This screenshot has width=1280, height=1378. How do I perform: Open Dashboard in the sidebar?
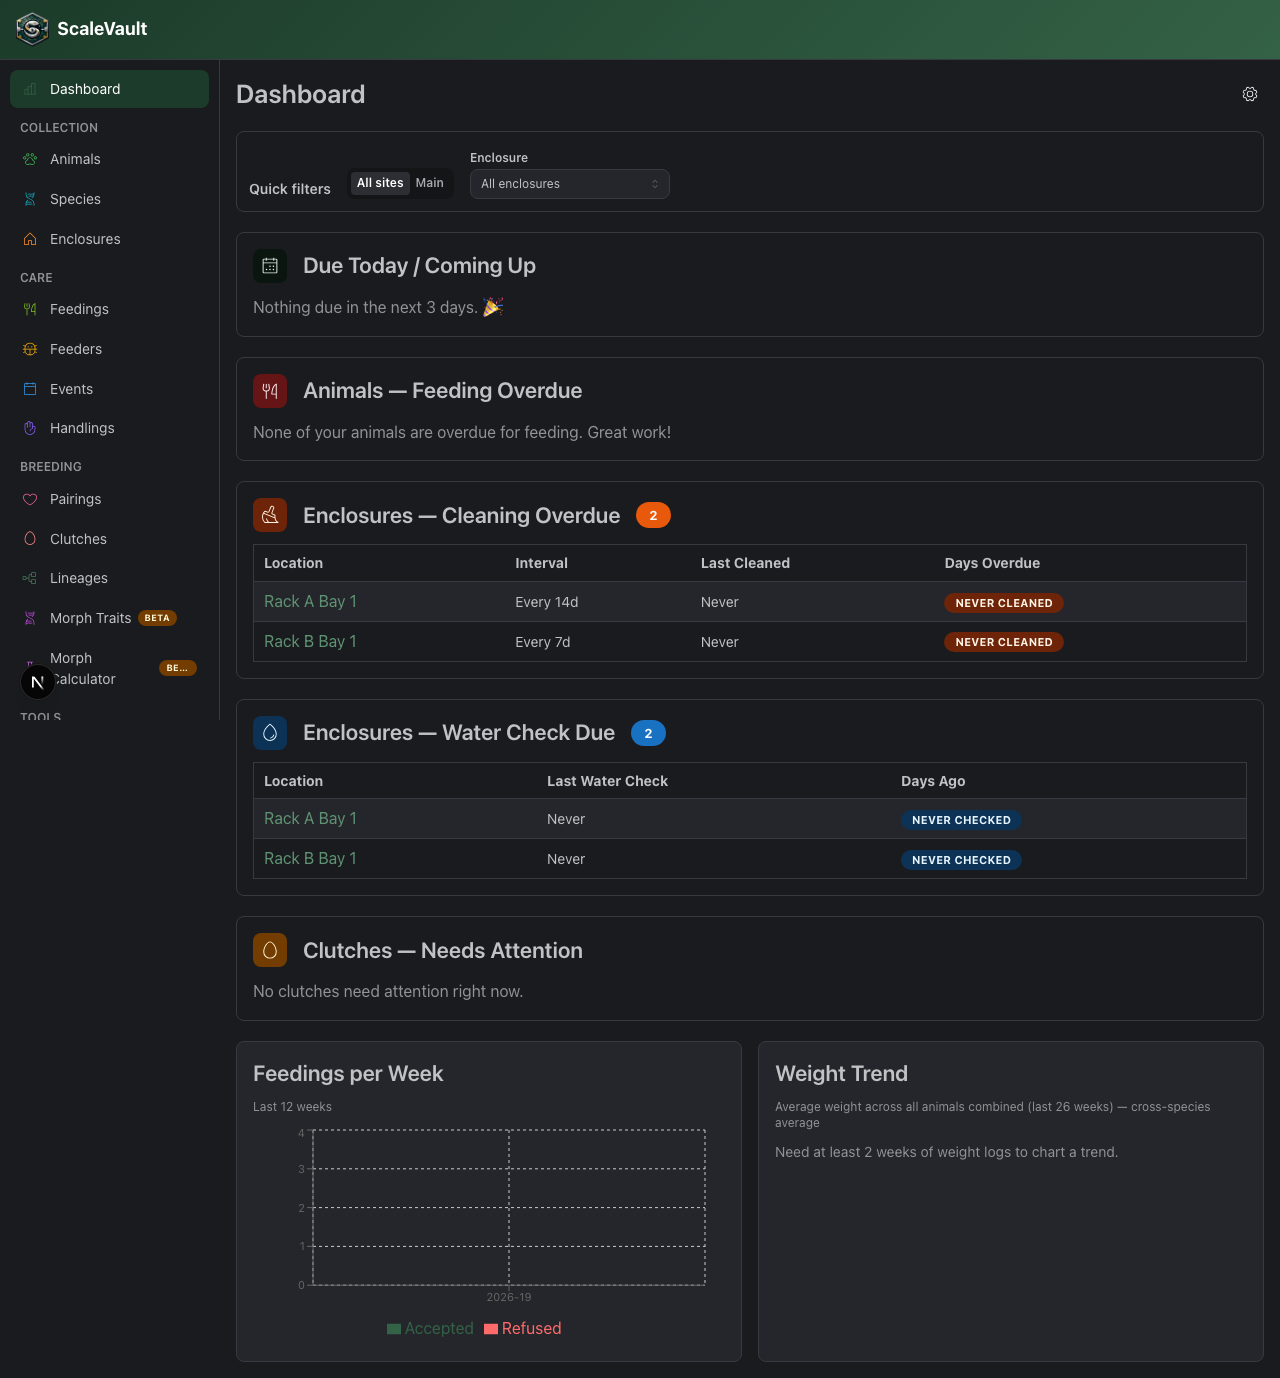coord(109,89)
